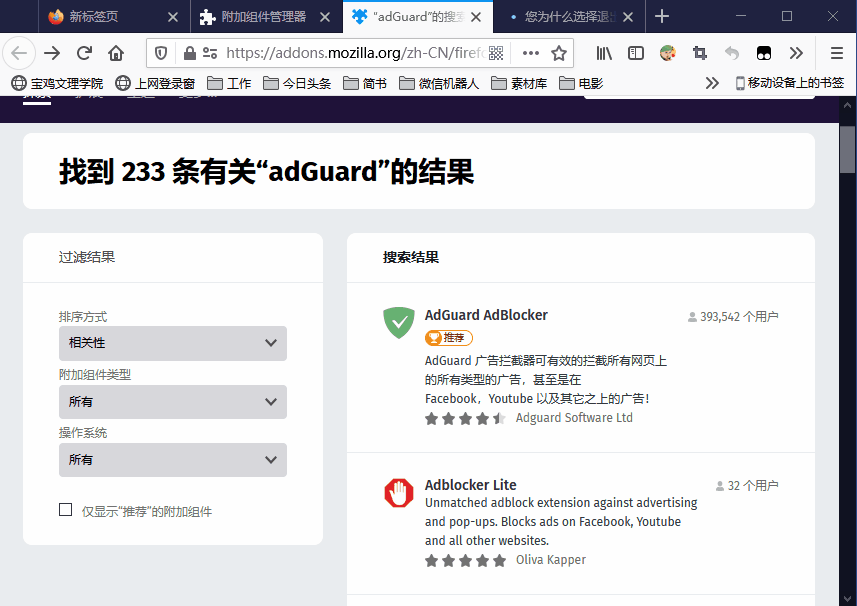
Task: Open the tracking protection shield panel
Action: point(161,53)
